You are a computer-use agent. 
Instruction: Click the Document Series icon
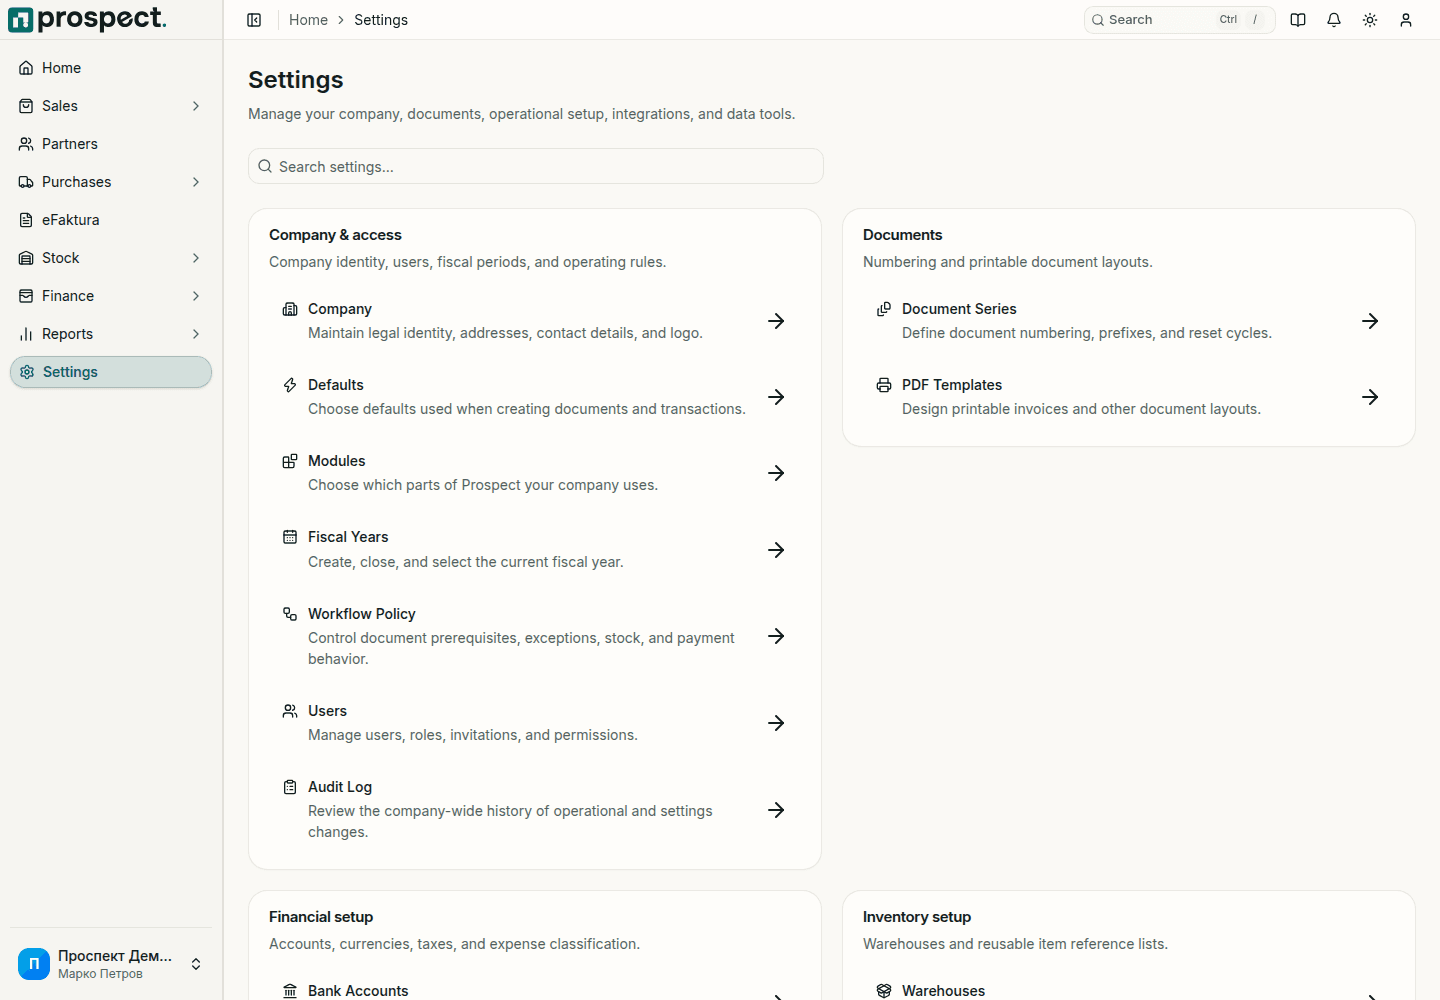884,309
